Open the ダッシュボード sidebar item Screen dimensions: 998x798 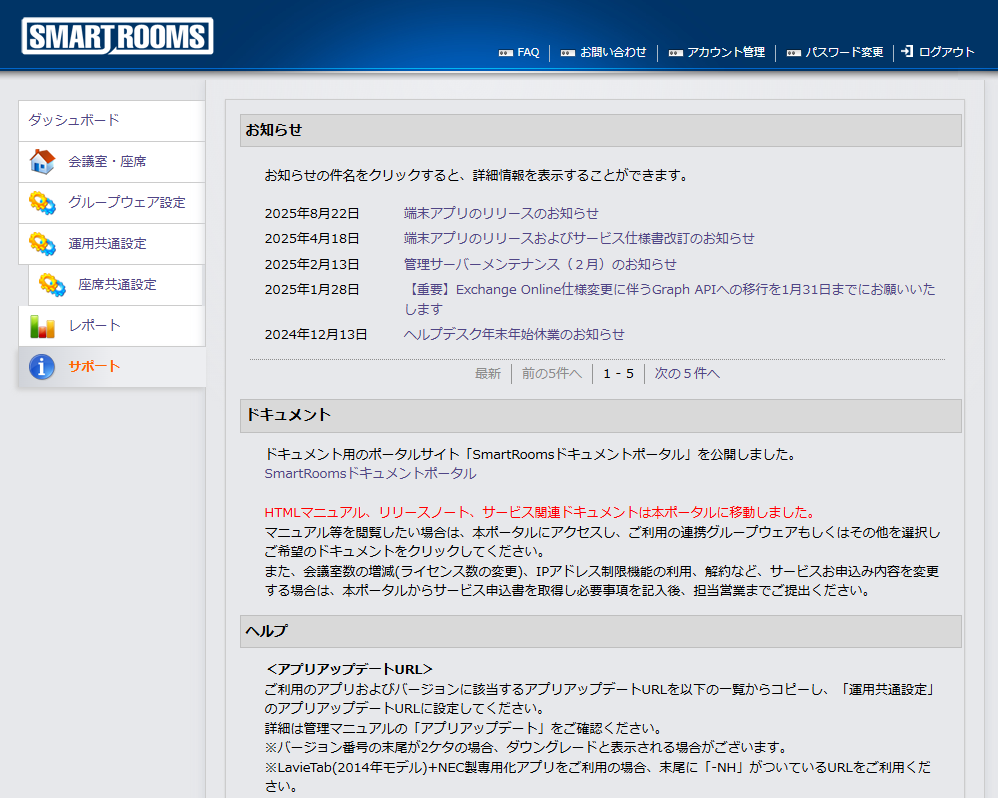pyautogui.click(x=74, y=120)
